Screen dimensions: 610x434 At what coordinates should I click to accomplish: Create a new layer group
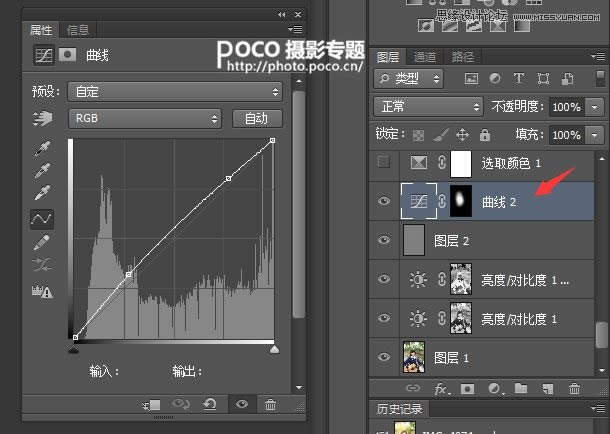pyautogui.click(x=521, y=388)
